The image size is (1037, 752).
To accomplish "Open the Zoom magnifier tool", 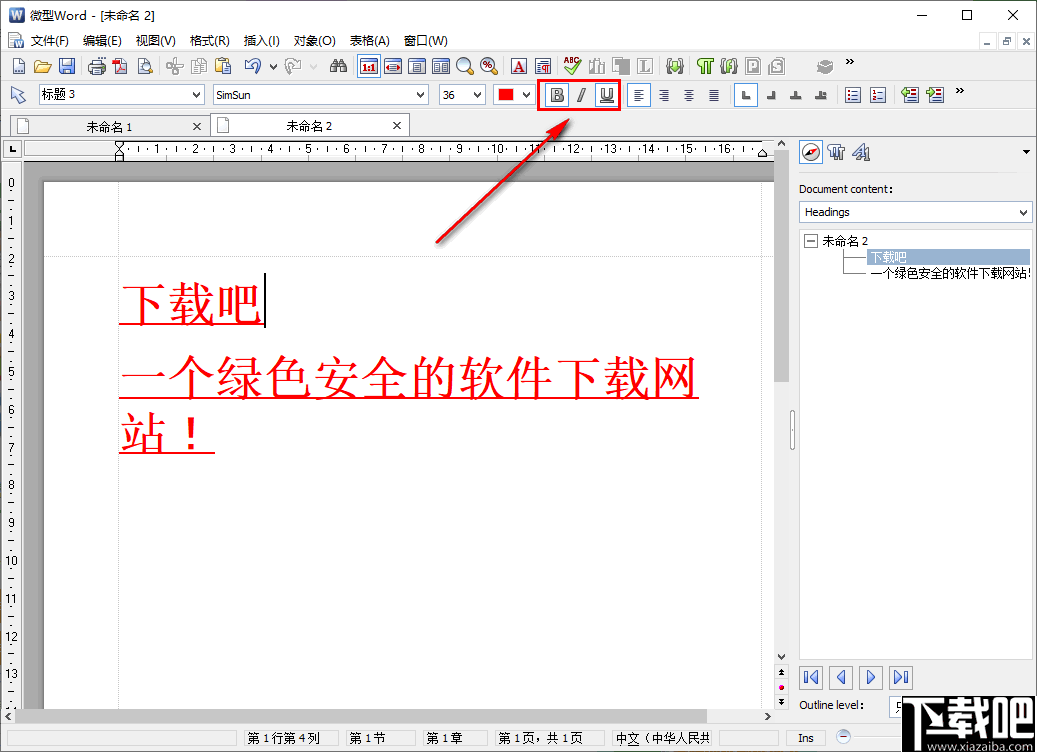I will coord(463,66).
